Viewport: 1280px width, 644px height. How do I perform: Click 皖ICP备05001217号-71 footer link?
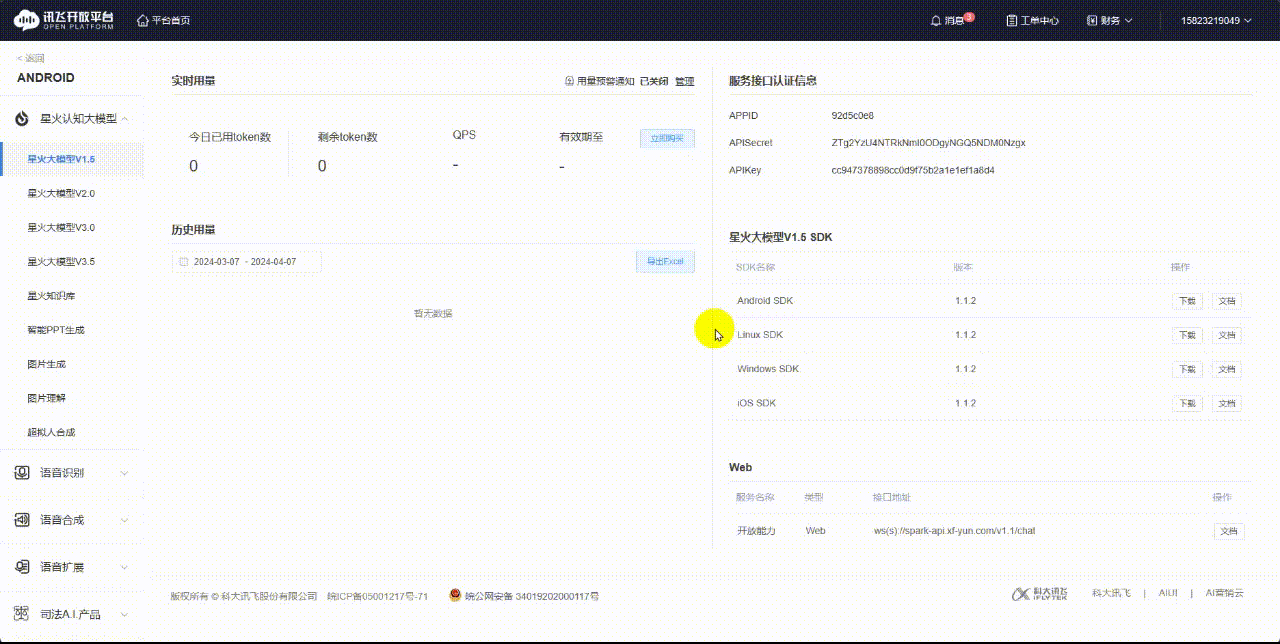(x=378, y=596)
